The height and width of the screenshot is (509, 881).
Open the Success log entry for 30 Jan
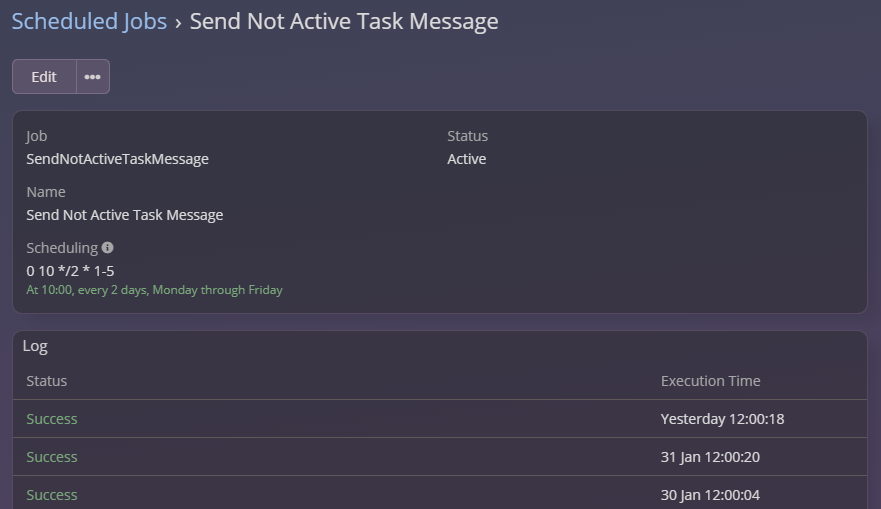coord(52,495)
